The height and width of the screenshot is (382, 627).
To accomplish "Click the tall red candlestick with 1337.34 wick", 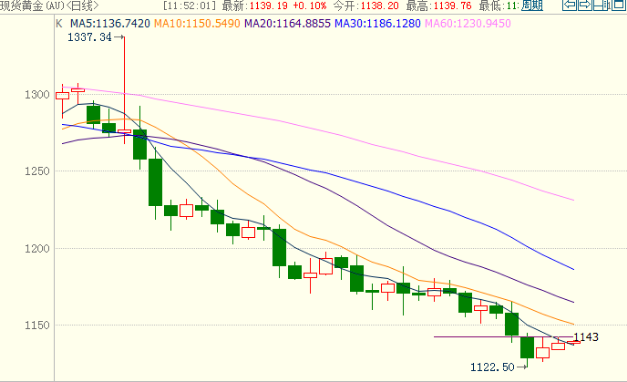I will click(124, 90).
